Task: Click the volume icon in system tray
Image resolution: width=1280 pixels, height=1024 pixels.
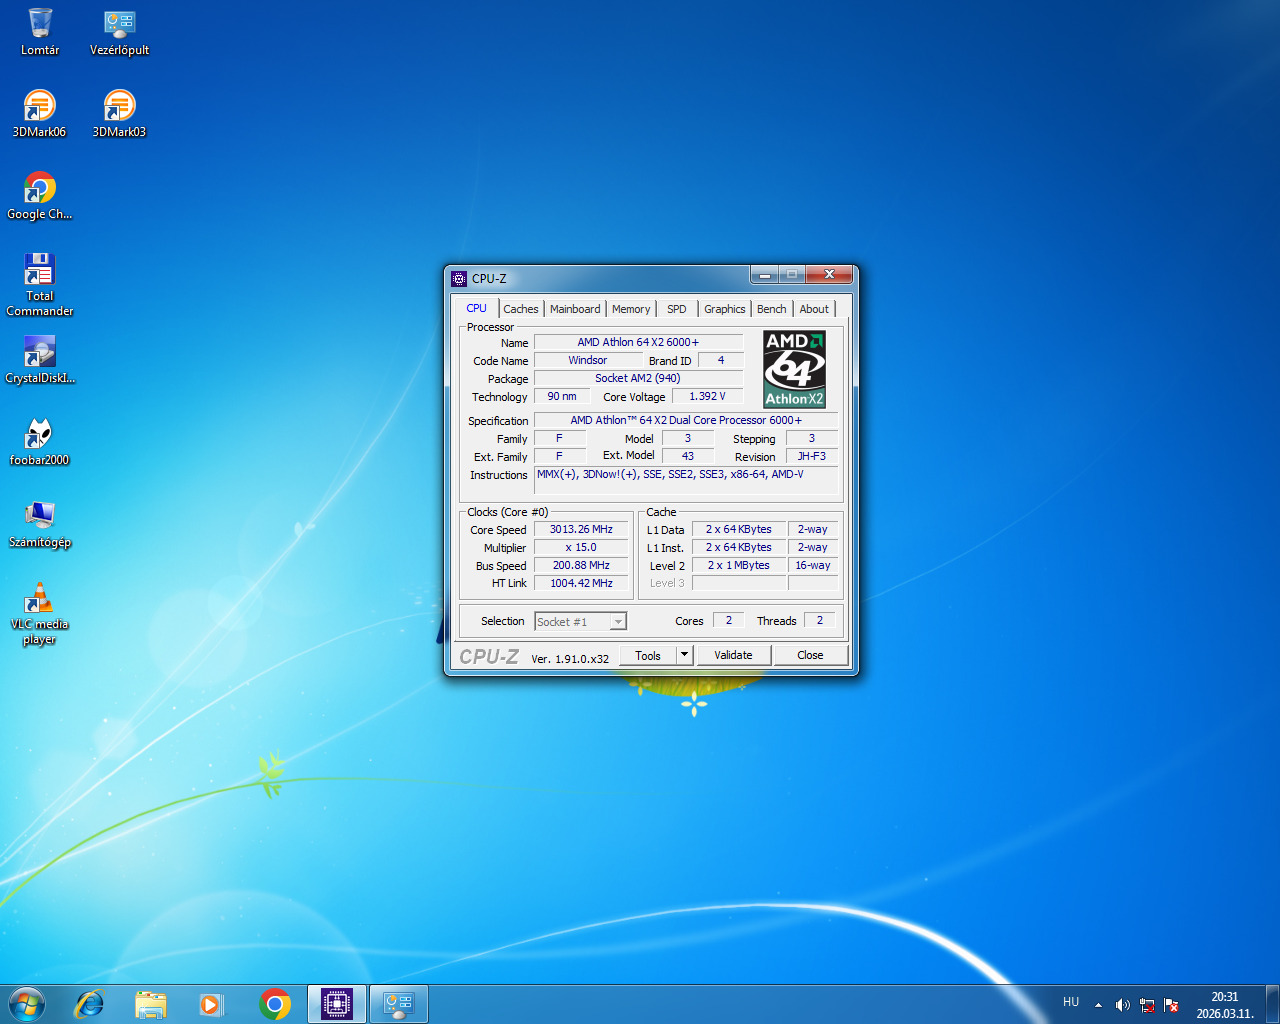Action: pos(1122,1005)
